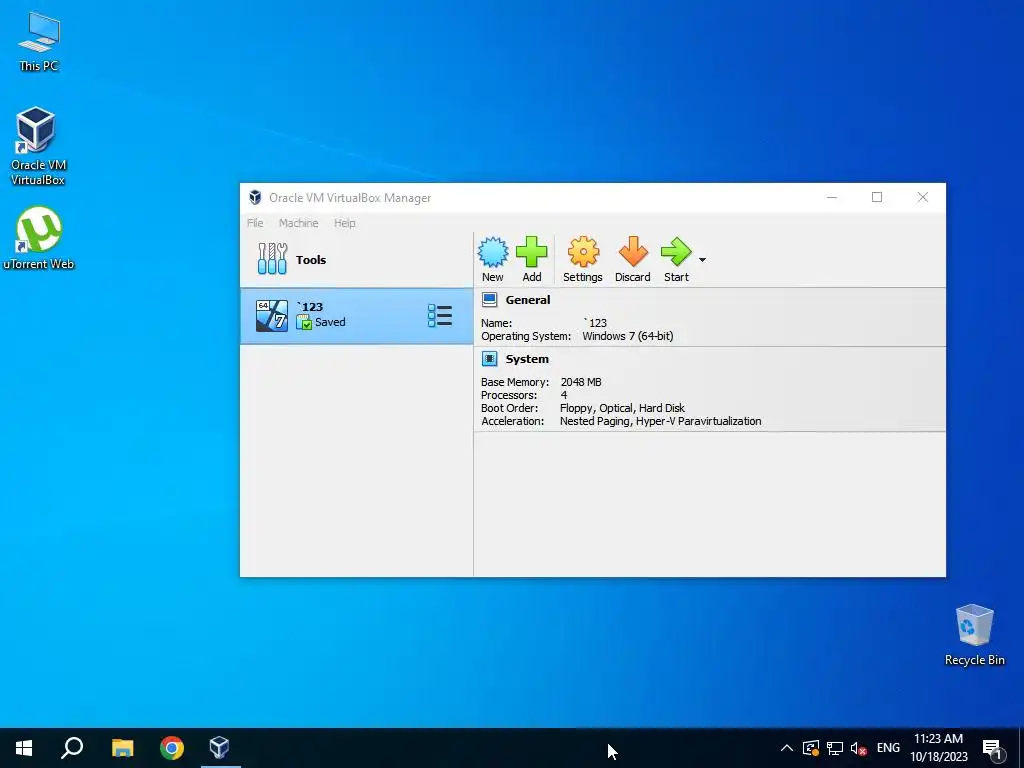
Task: Open the Help menu
Action: click(x=345, y=223)
